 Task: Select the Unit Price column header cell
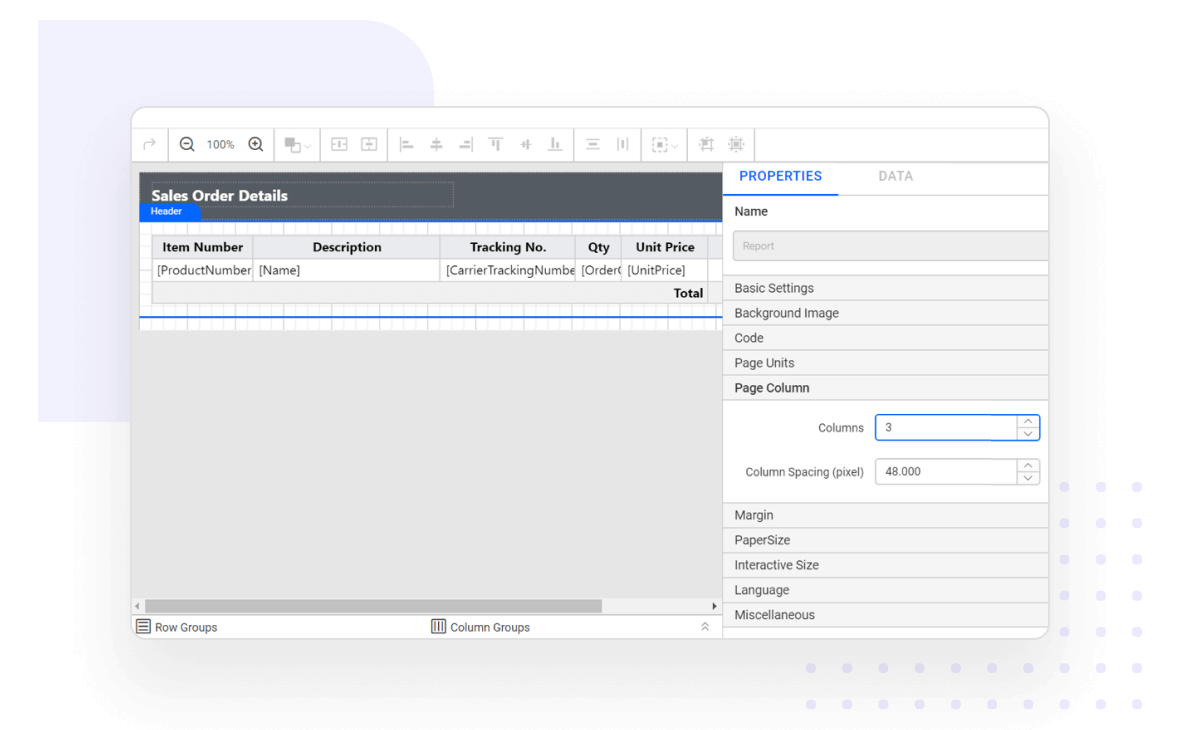pos(665,247)
